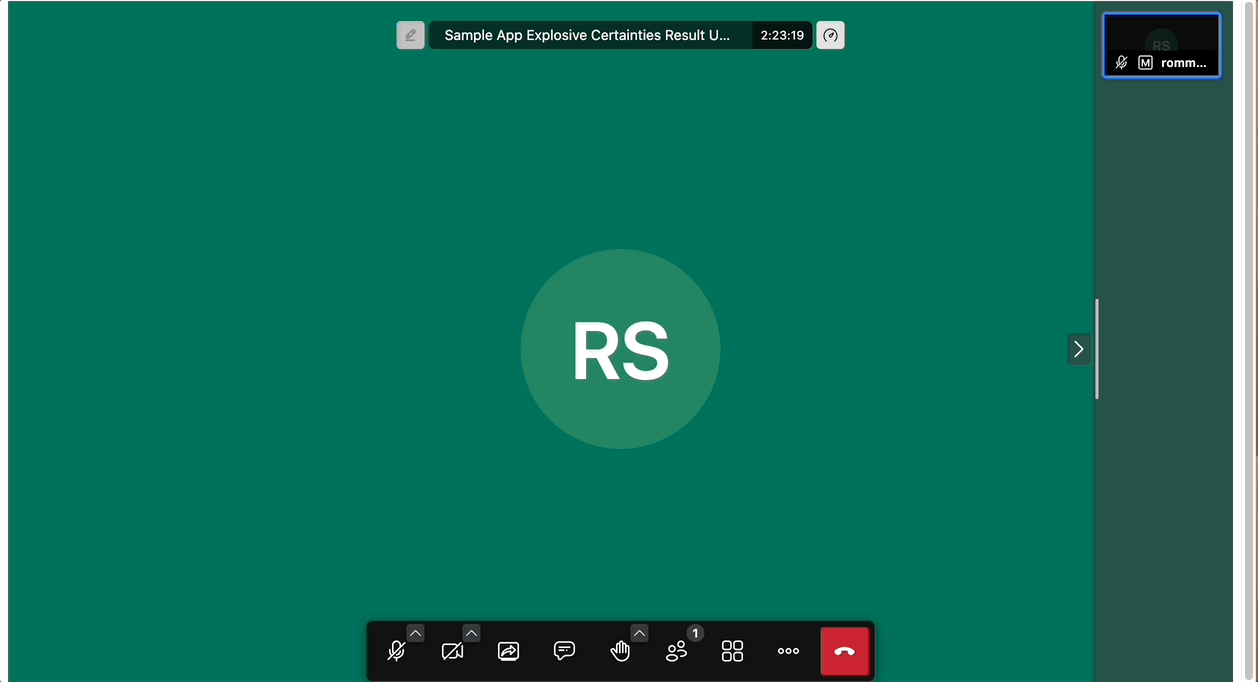Toggle tile view layout

733,651
